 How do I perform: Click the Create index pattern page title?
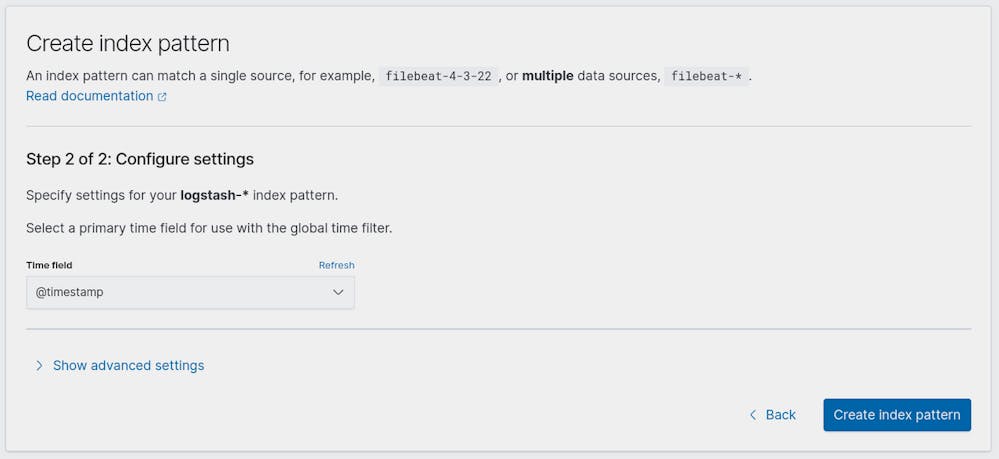pos(128,43)
